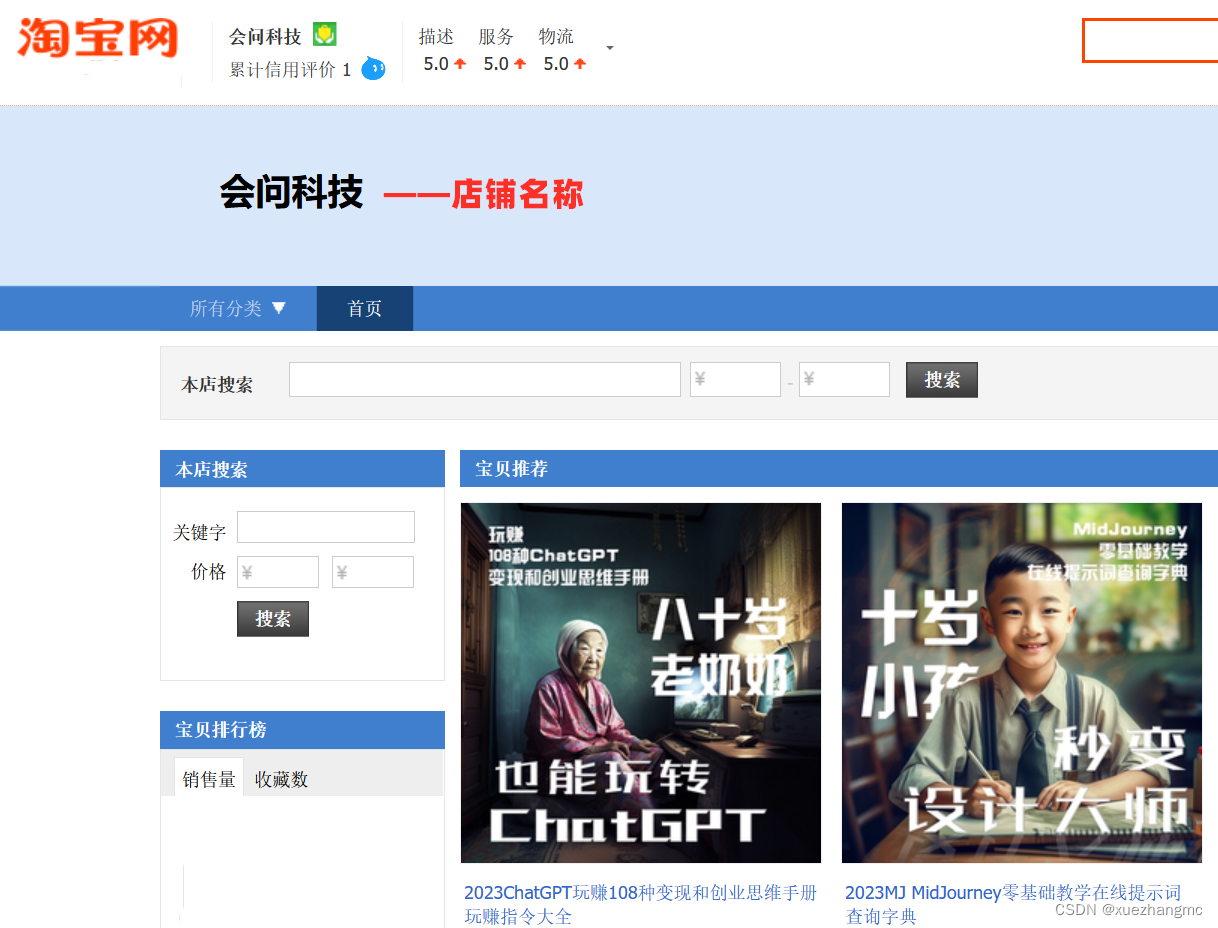The image size is (1218, 928).
Task: Open the 2023MJ MidJourney零基础教学 product link
Action: pyautogui.click(x=1013, y=904)
